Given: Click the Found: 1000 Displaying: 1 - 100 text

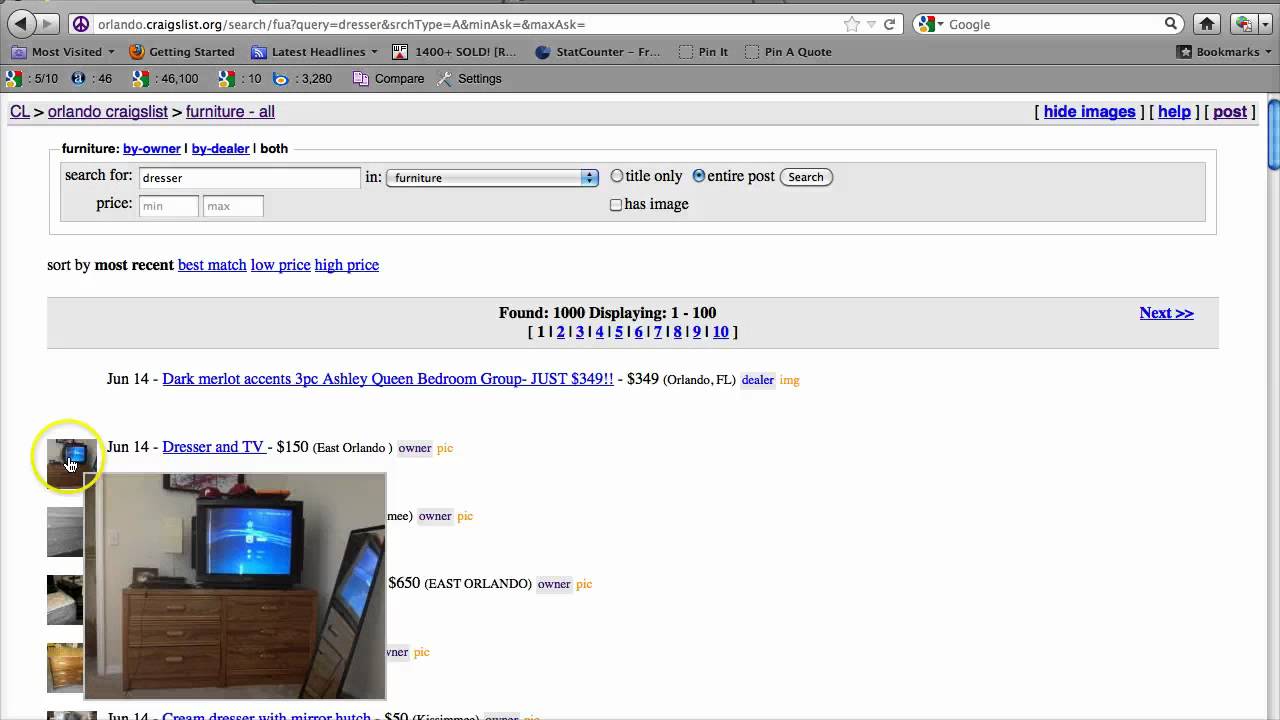Looking at the screenshot, I should pyautogui.click(x=608, y=313).
